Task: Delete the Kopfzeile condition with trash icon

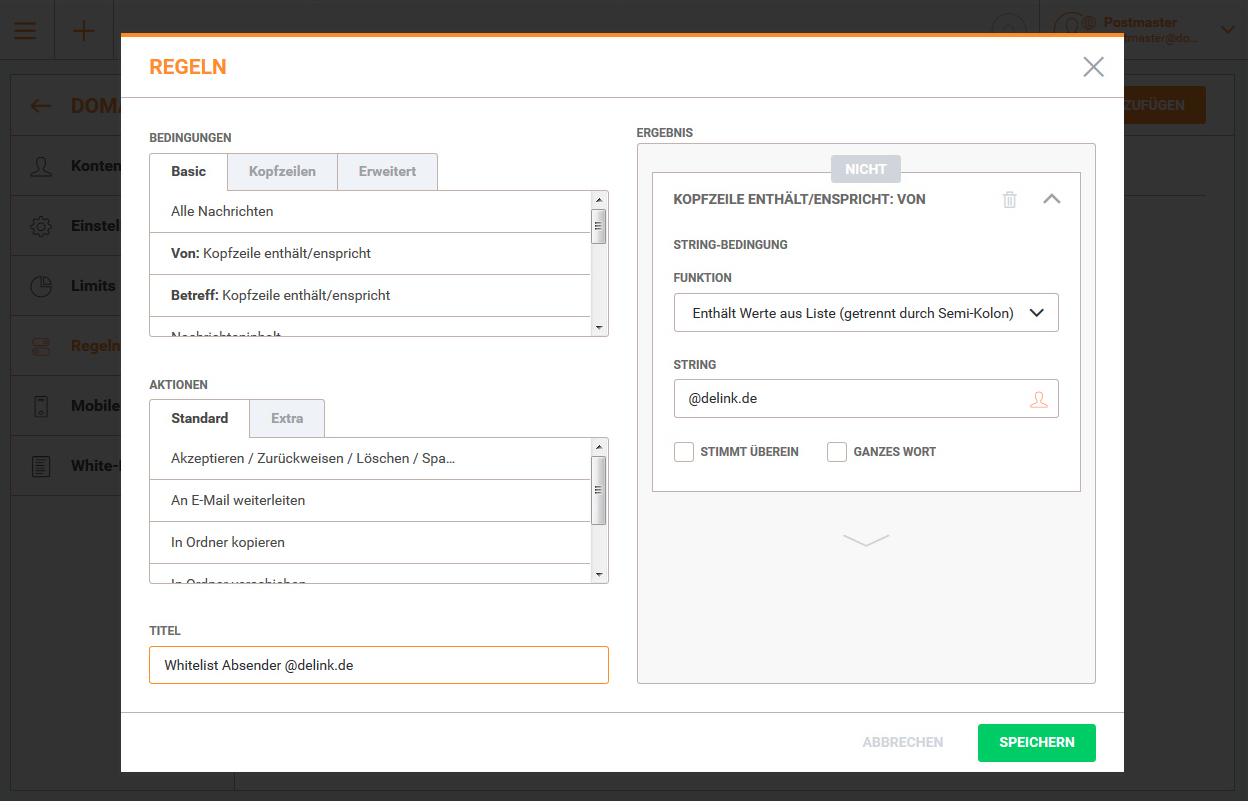Action: point(1010,200)
